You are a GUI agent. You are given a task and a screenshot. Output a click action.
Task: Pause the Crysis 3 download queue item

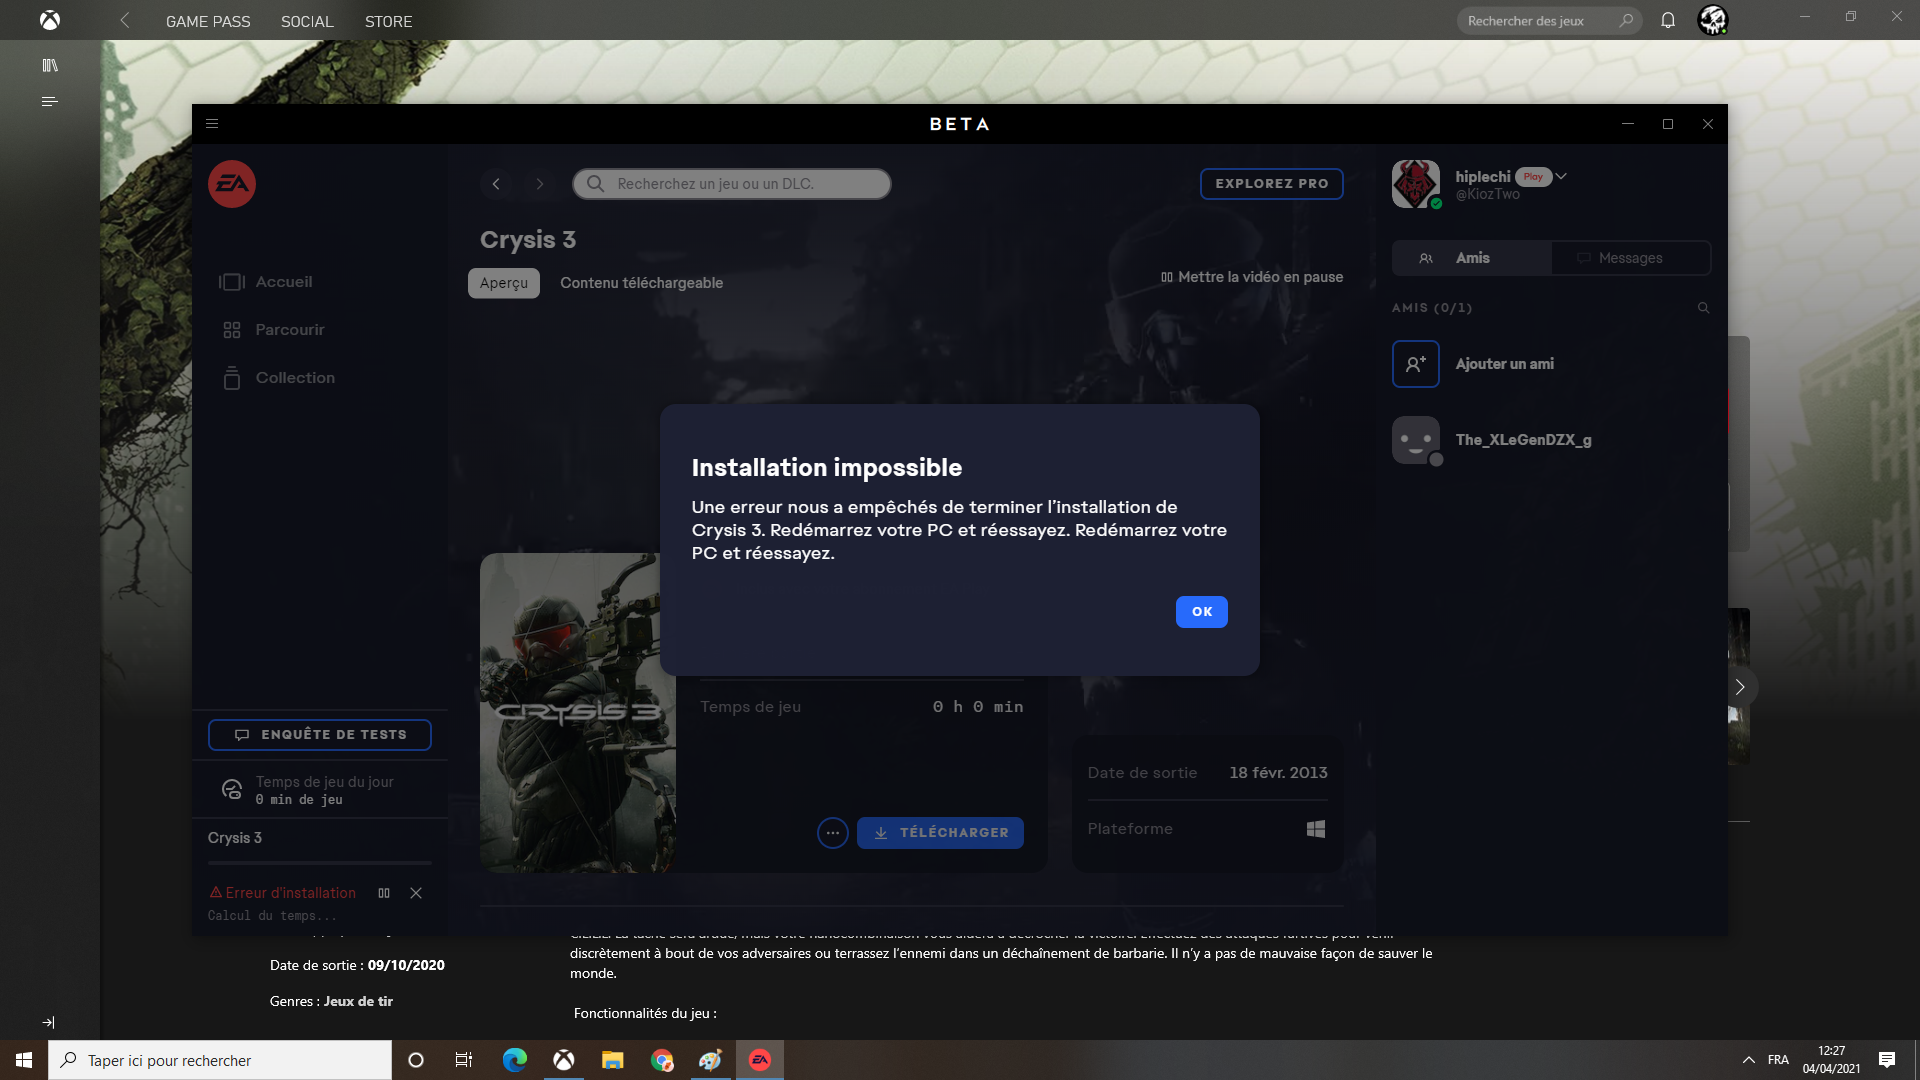(x=384, y=893)
